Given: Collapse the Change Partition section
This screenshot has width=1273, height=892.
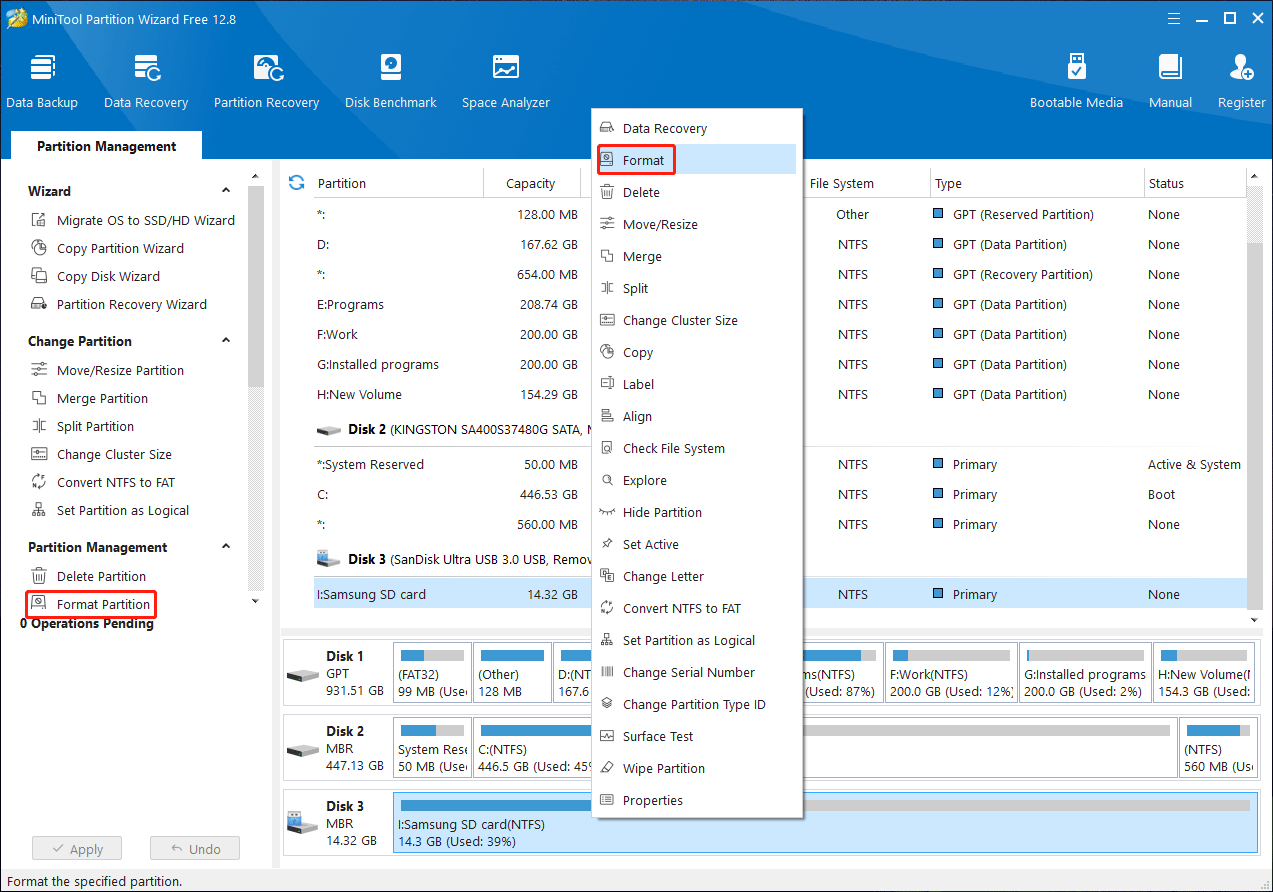Looking at the screenshot, I should [x=226, y=340].
